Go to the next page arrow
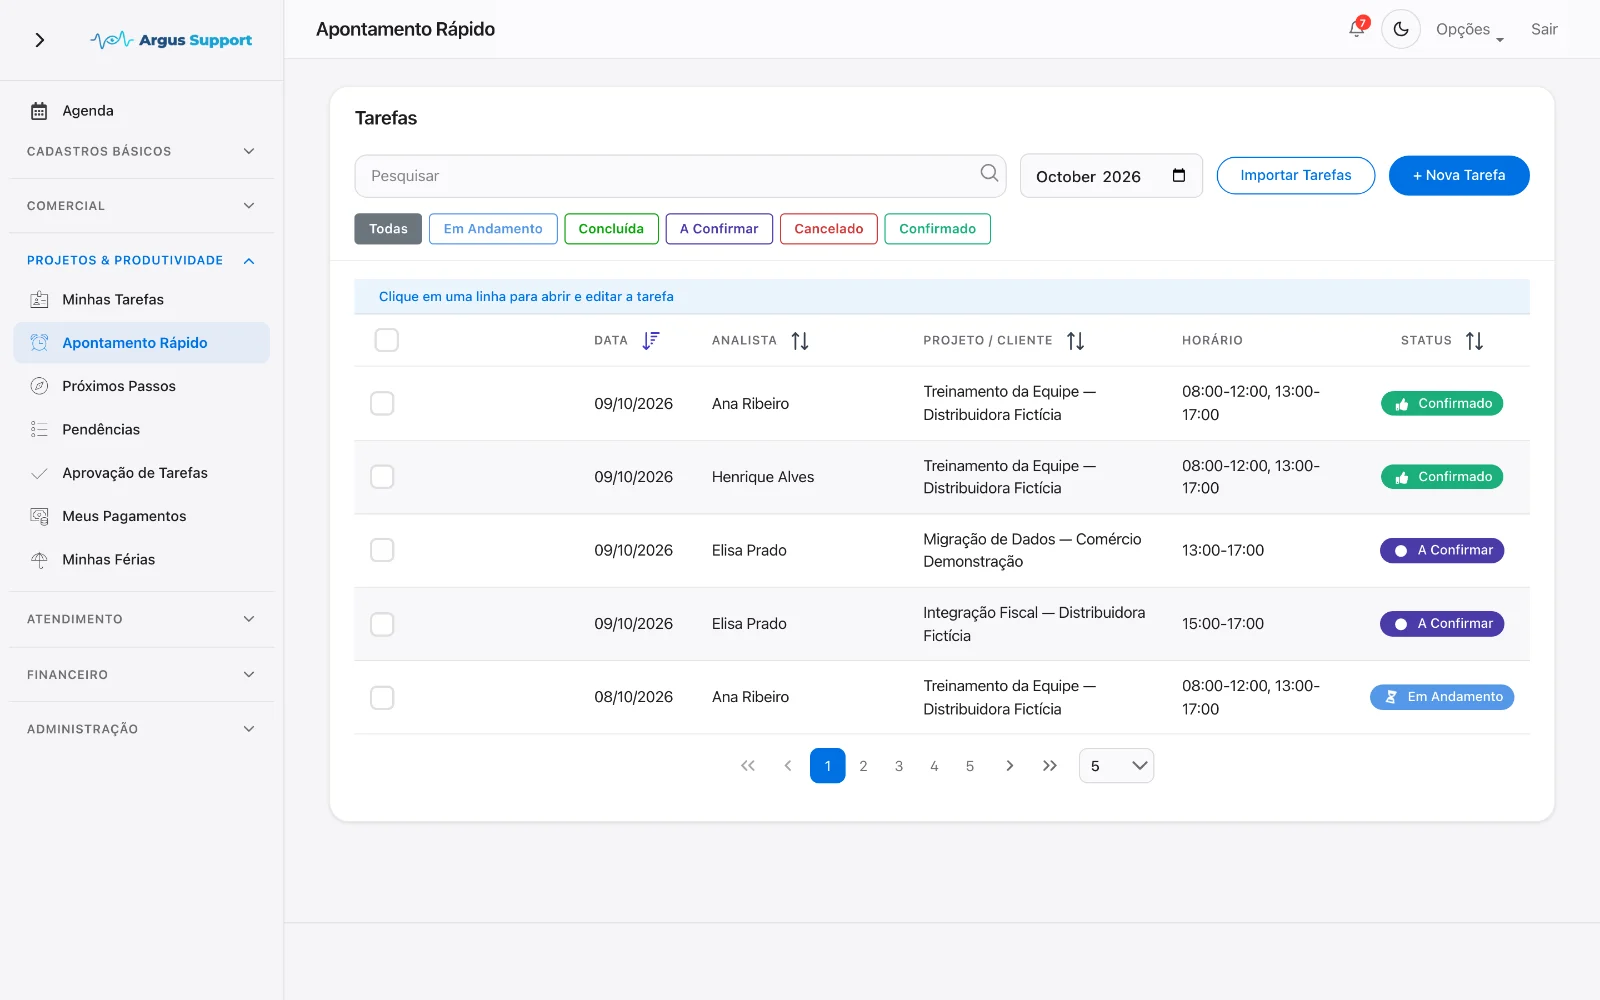 1010,766
